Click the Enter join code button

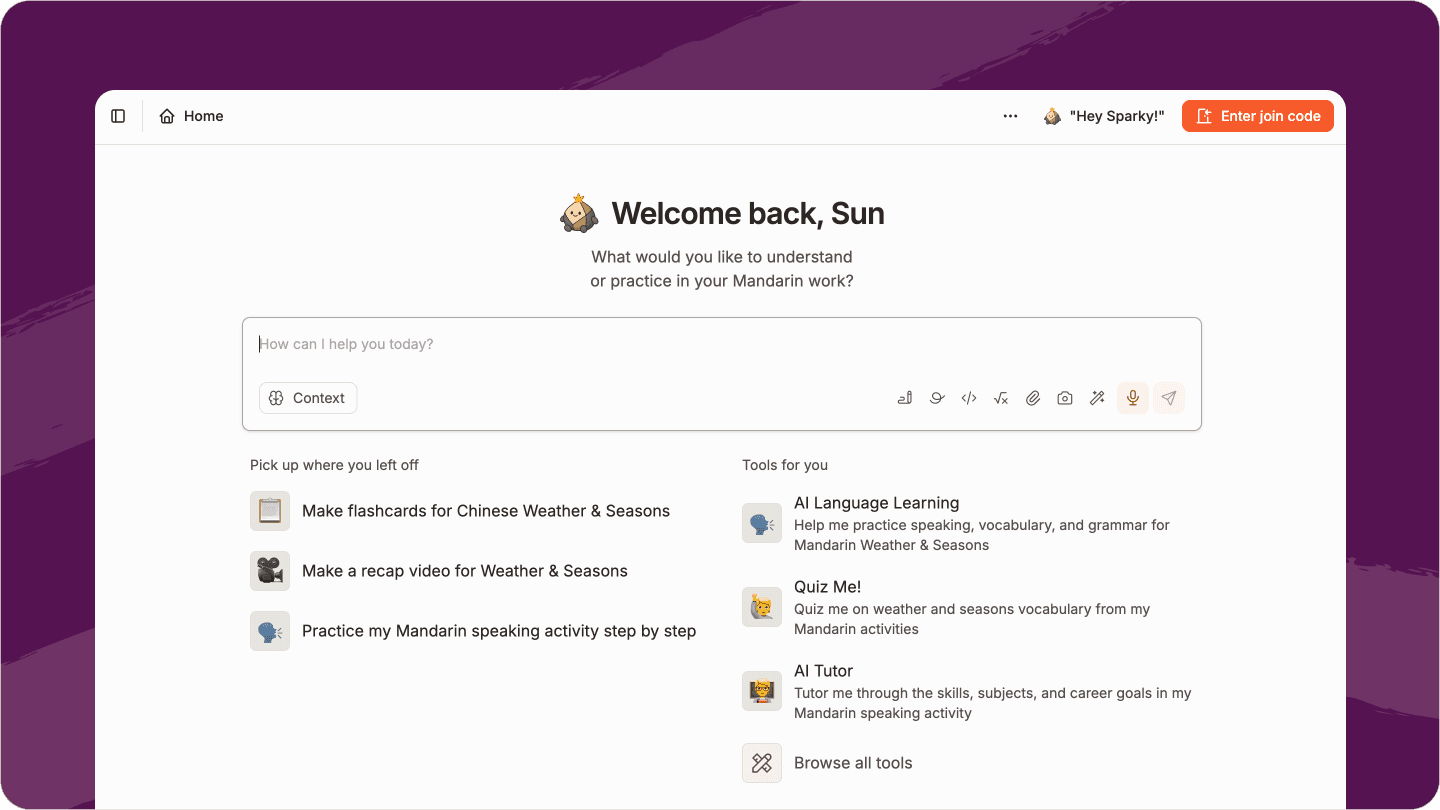coord(1257,116)
